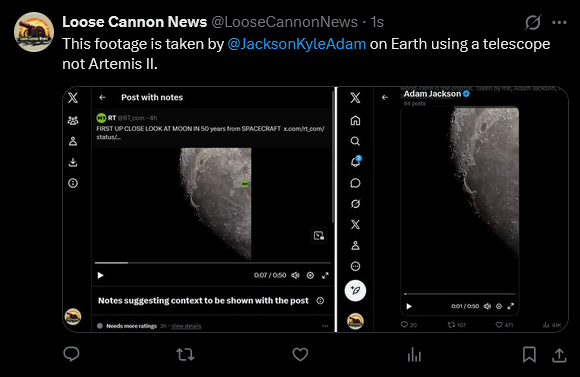This screenshot has height=377, width=580.
Task: Enter fullscreen on Adam Jackson's video
Action: tap(511, 306)
